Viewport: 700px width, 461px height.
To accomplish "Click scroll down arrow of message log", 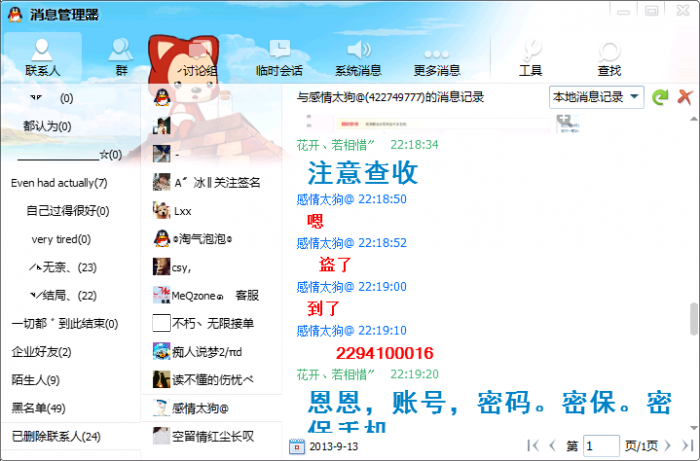I will pos(693,428).
